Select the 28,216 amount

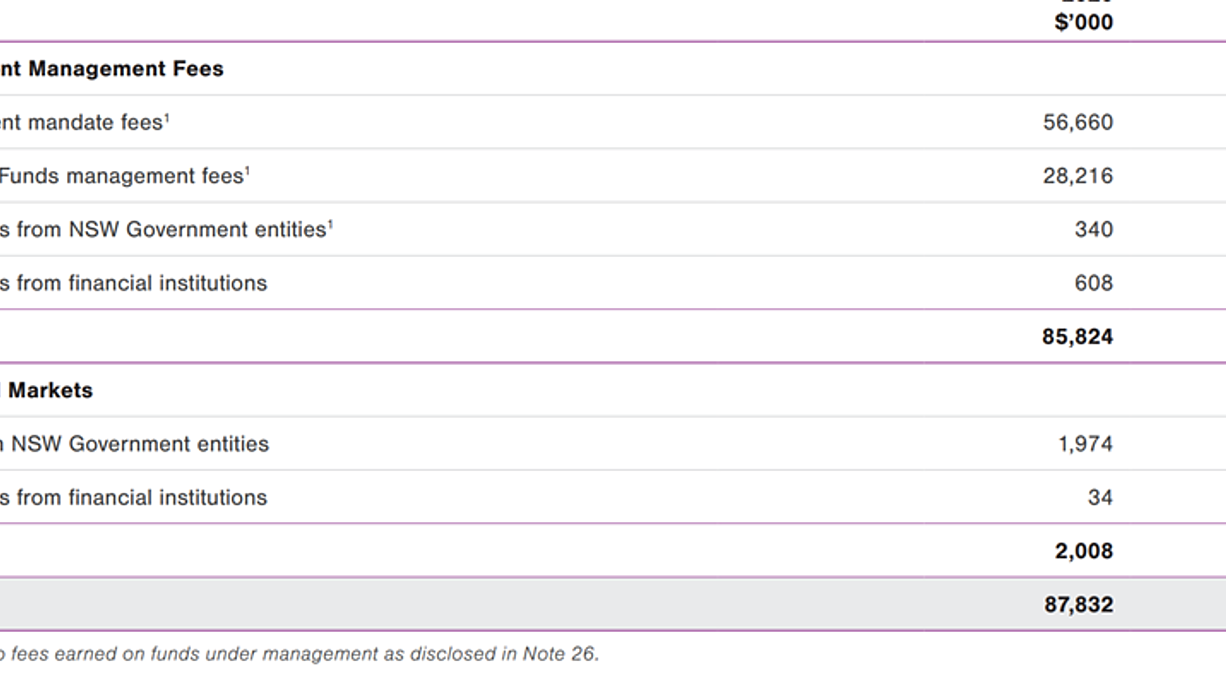[x=1077, y=176]
